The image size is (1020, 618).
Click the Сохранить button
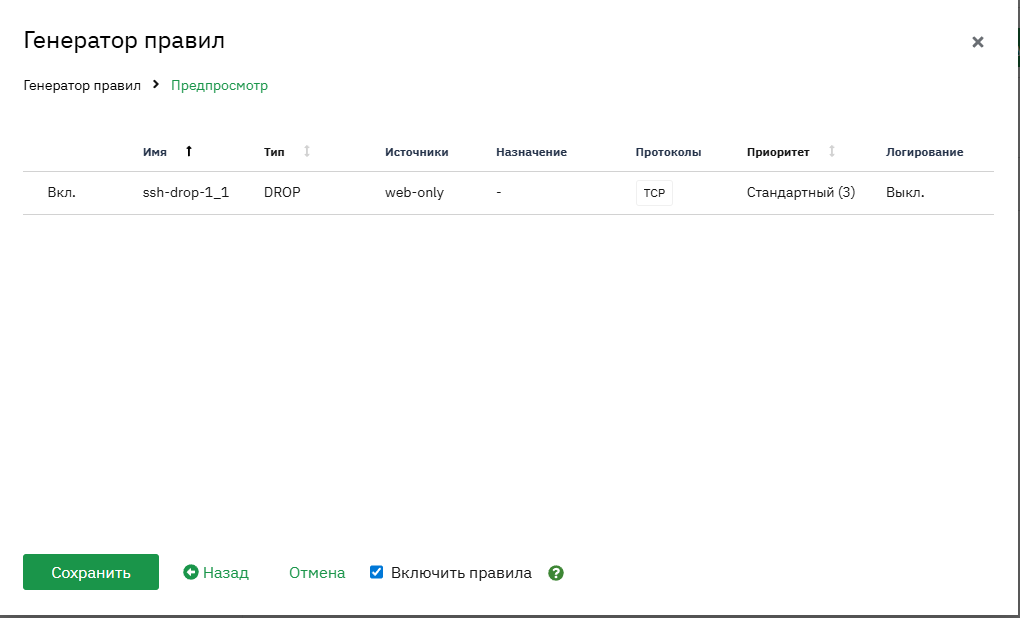tap(91, 572)
